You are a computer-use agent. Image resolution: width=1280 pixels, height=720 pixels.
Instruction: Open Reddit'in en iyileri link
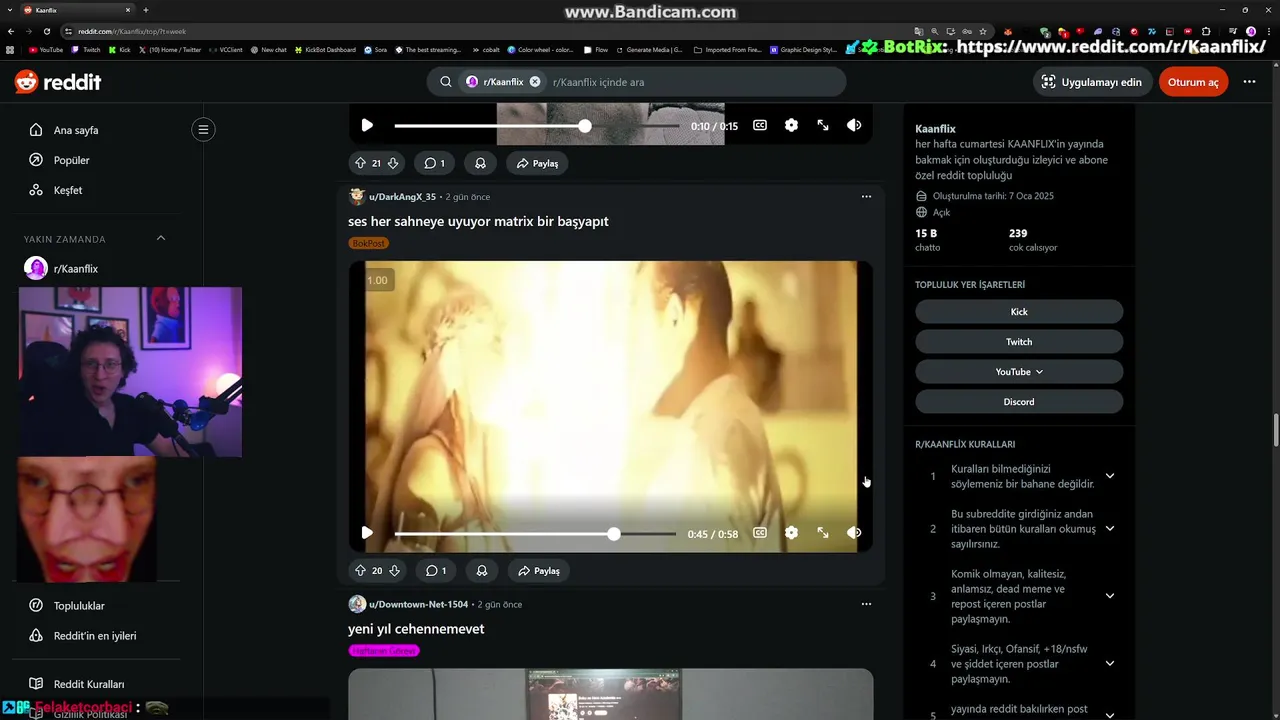point(95,636)
